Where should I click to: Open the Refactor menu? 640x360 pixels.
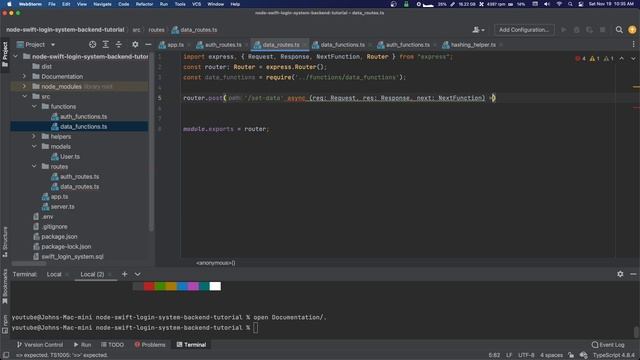[144, 4]
